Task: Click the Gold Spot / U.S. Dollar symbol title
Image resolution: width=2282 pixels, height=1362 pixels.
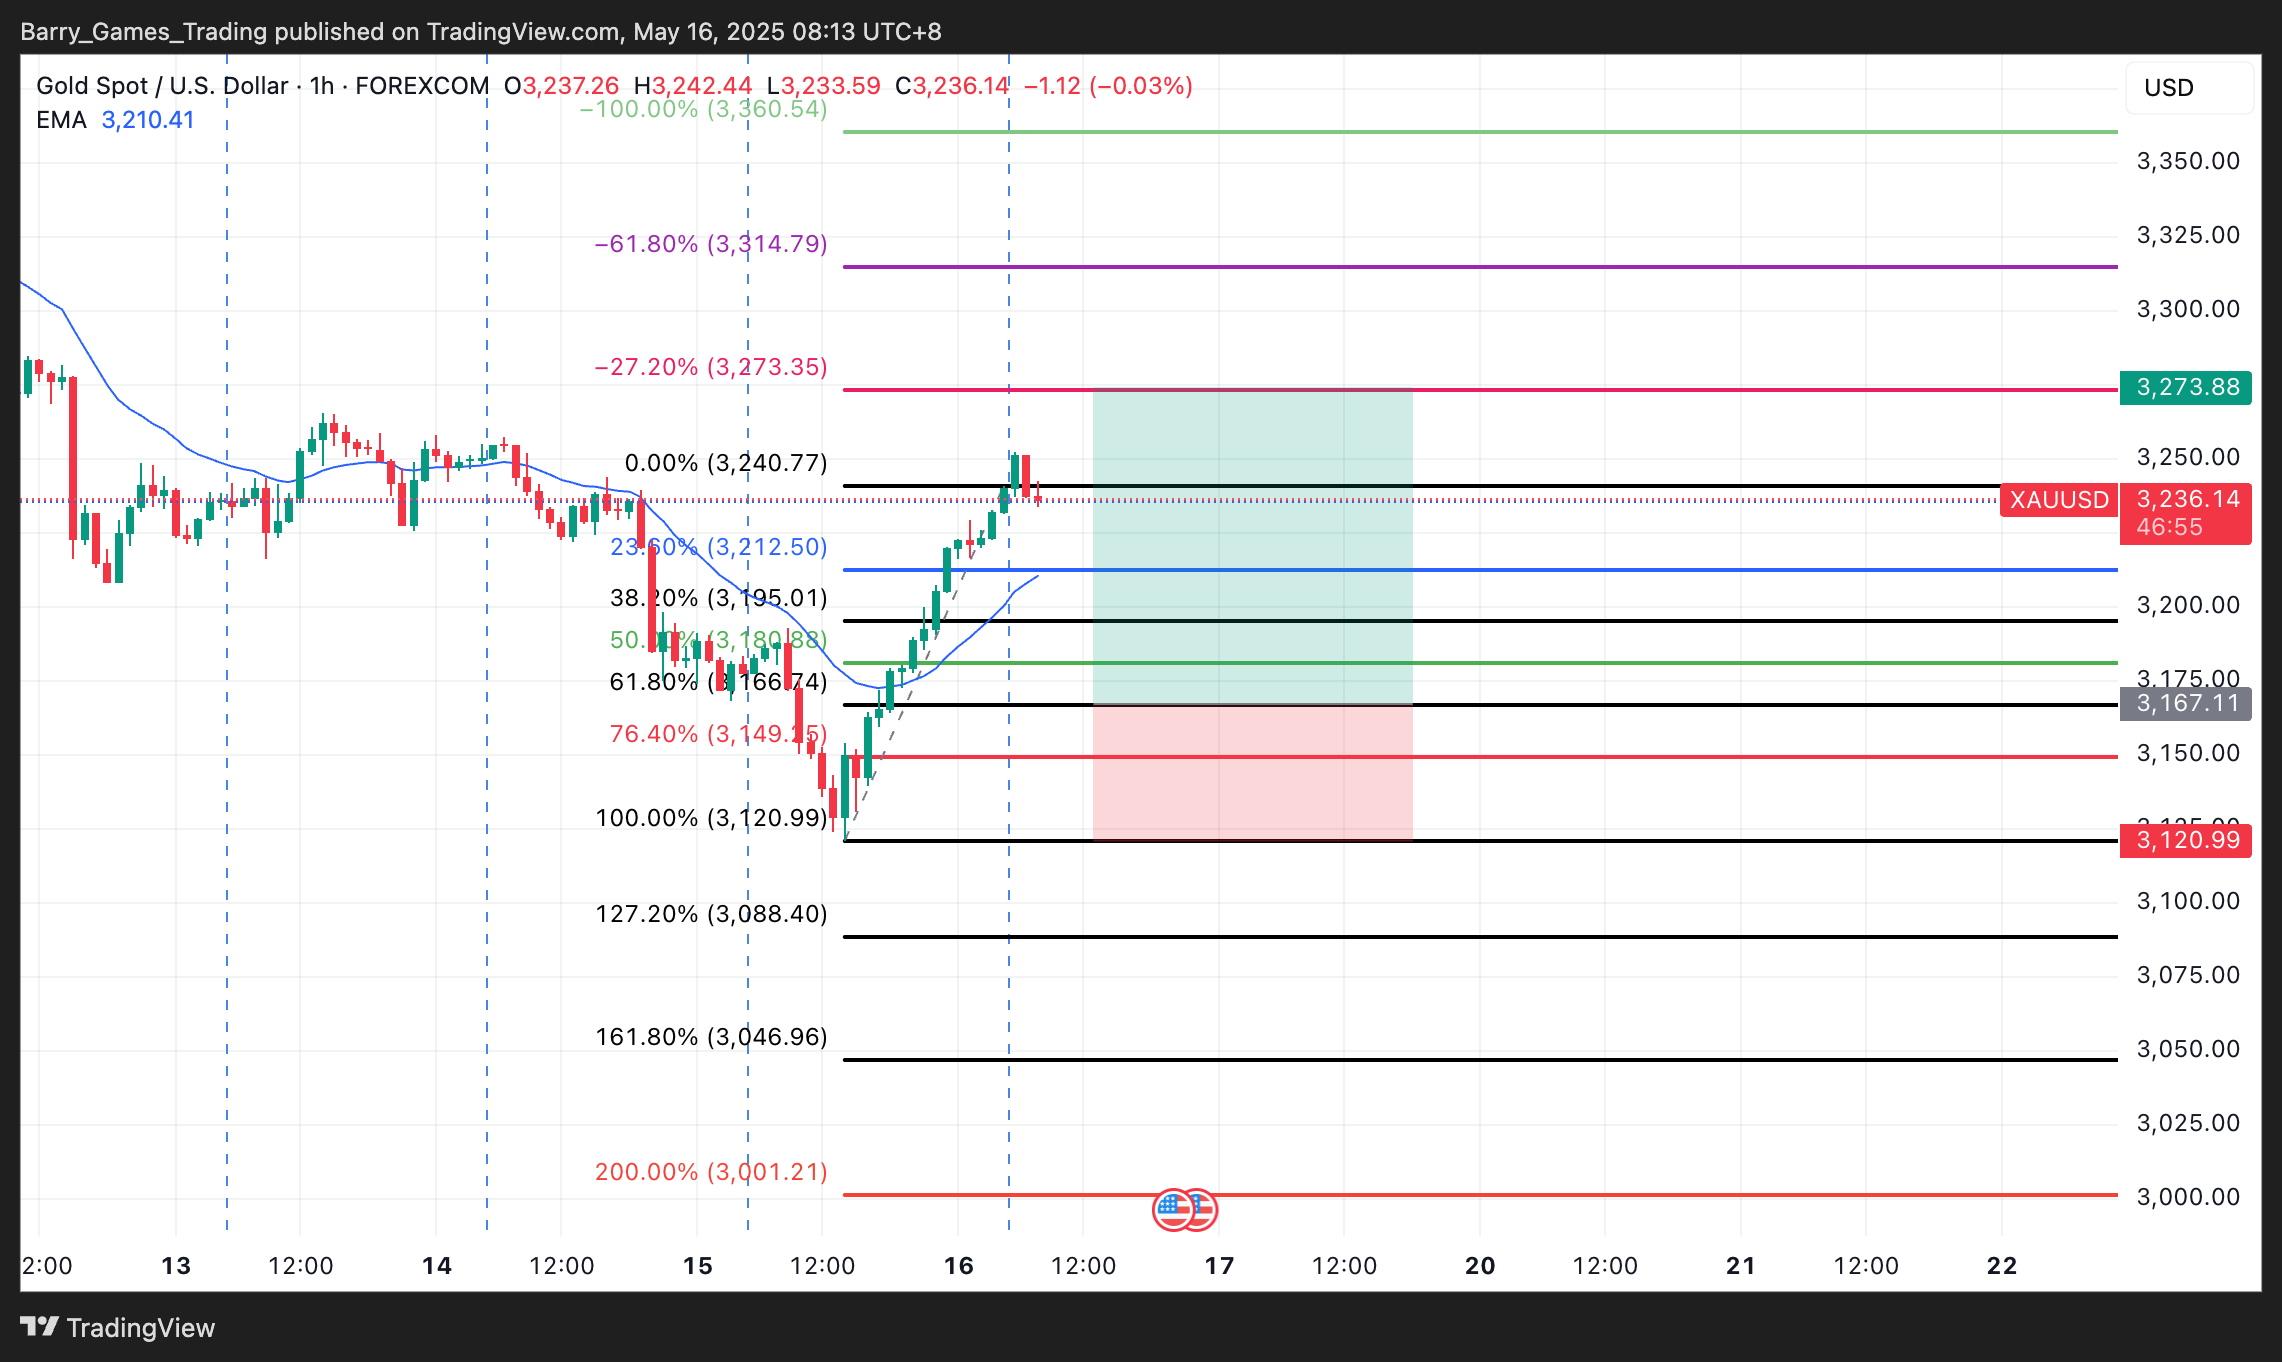Action: [x=162, y=86]
